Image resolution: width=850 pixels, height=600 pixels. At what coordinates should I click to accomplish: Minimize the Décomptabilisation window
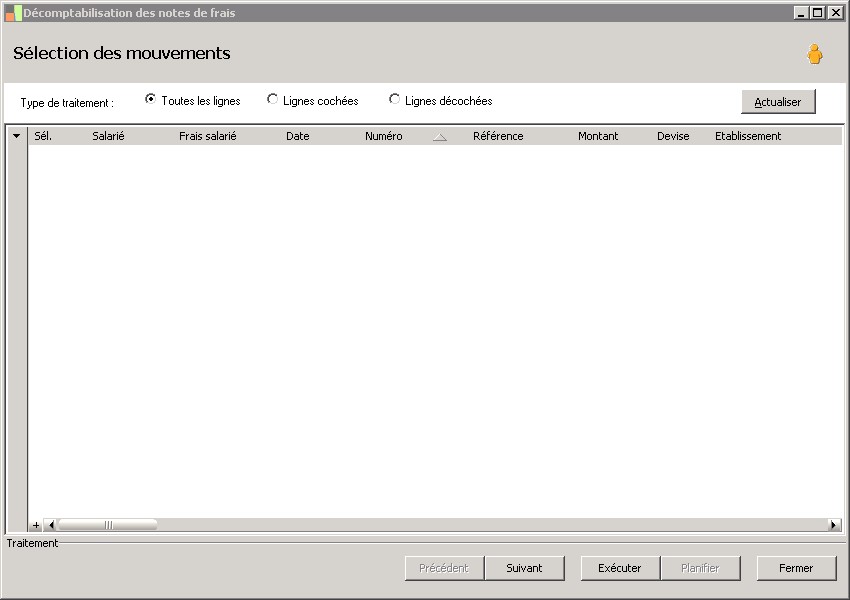click(801, 12)
